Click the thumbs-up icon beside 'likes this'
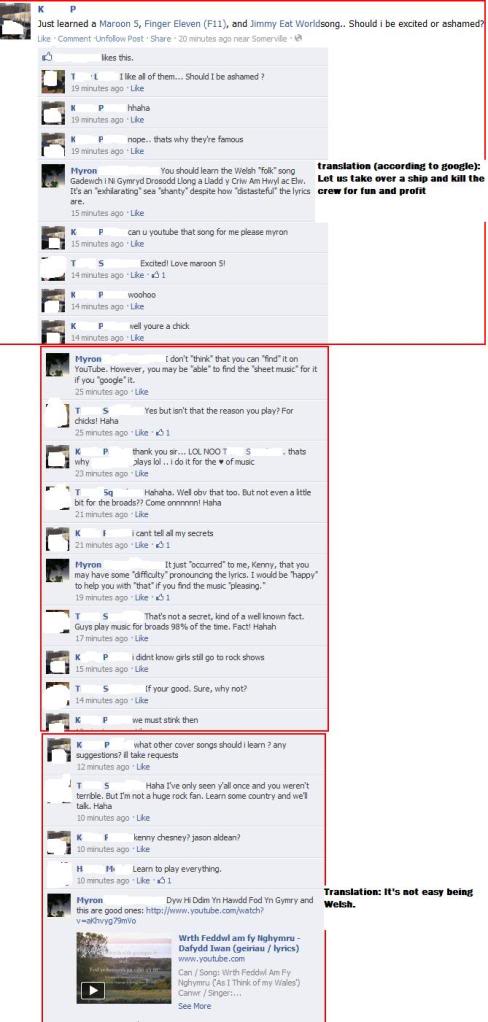Screen dimensions: 488x1022 pos(48,57)
